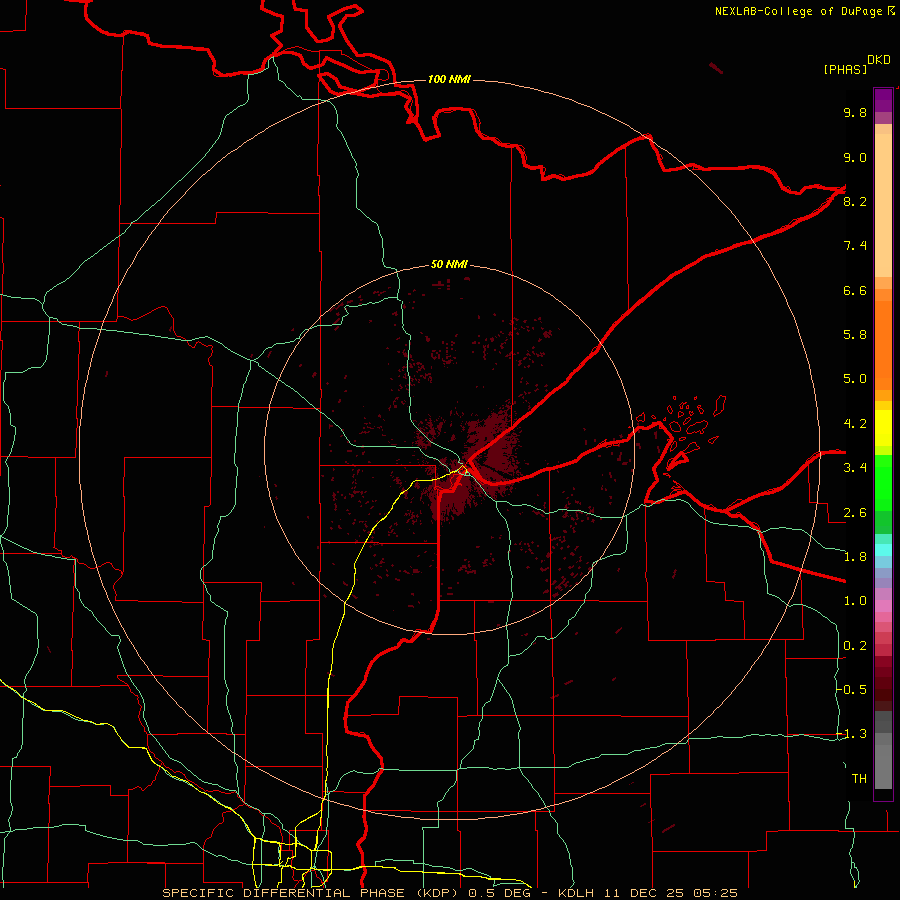The width and height of the screenshot is (900, 900).
Task: Select the 1.8 legend value
Action: [x=855, y=557]
